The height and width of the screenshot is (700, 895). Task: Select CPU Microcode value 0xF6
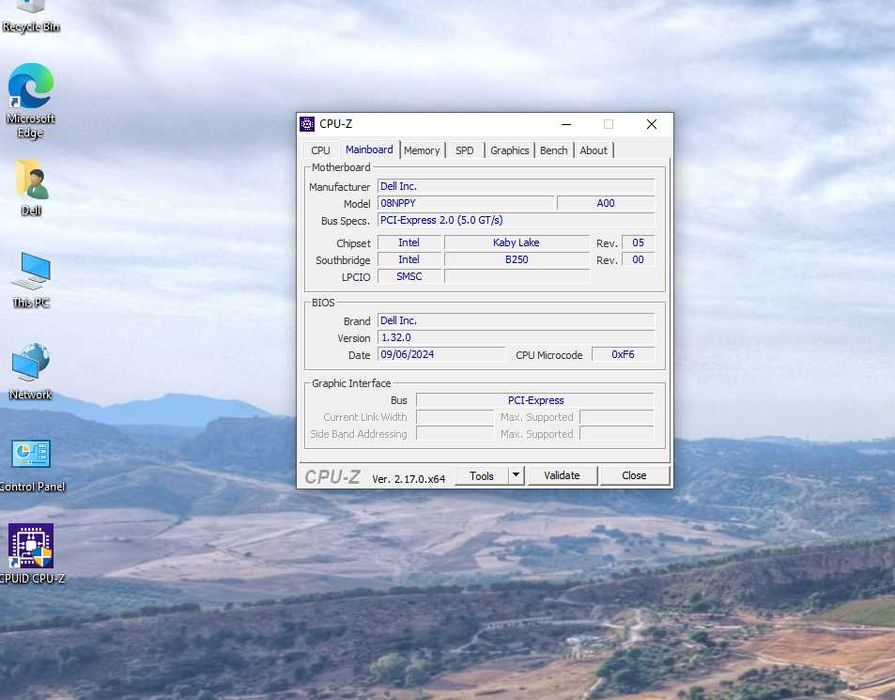(623, 355)
